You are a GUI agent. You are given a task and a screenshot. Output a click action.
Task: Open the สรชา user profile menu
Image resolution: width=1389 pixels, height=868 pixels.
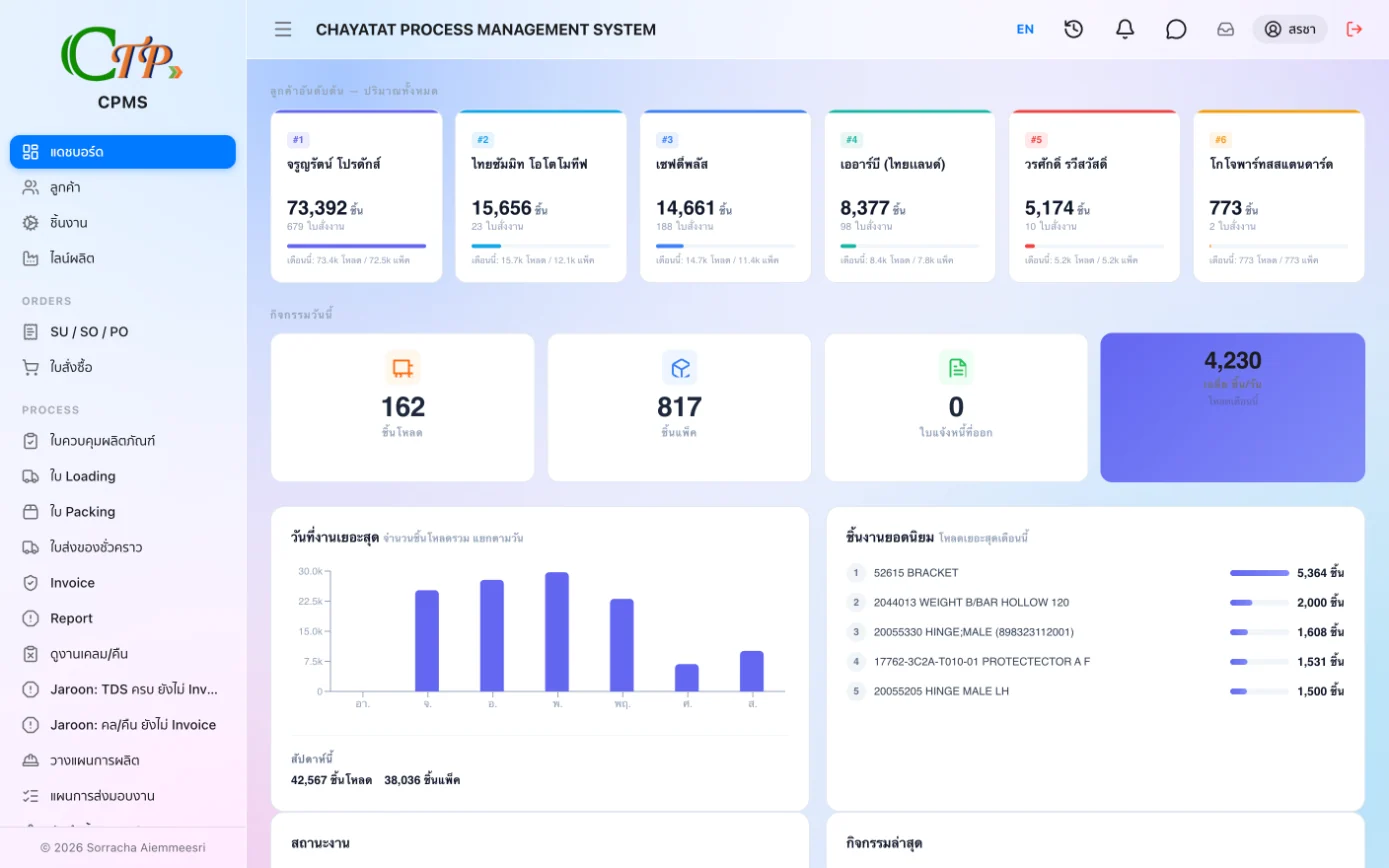(1290, 29)
